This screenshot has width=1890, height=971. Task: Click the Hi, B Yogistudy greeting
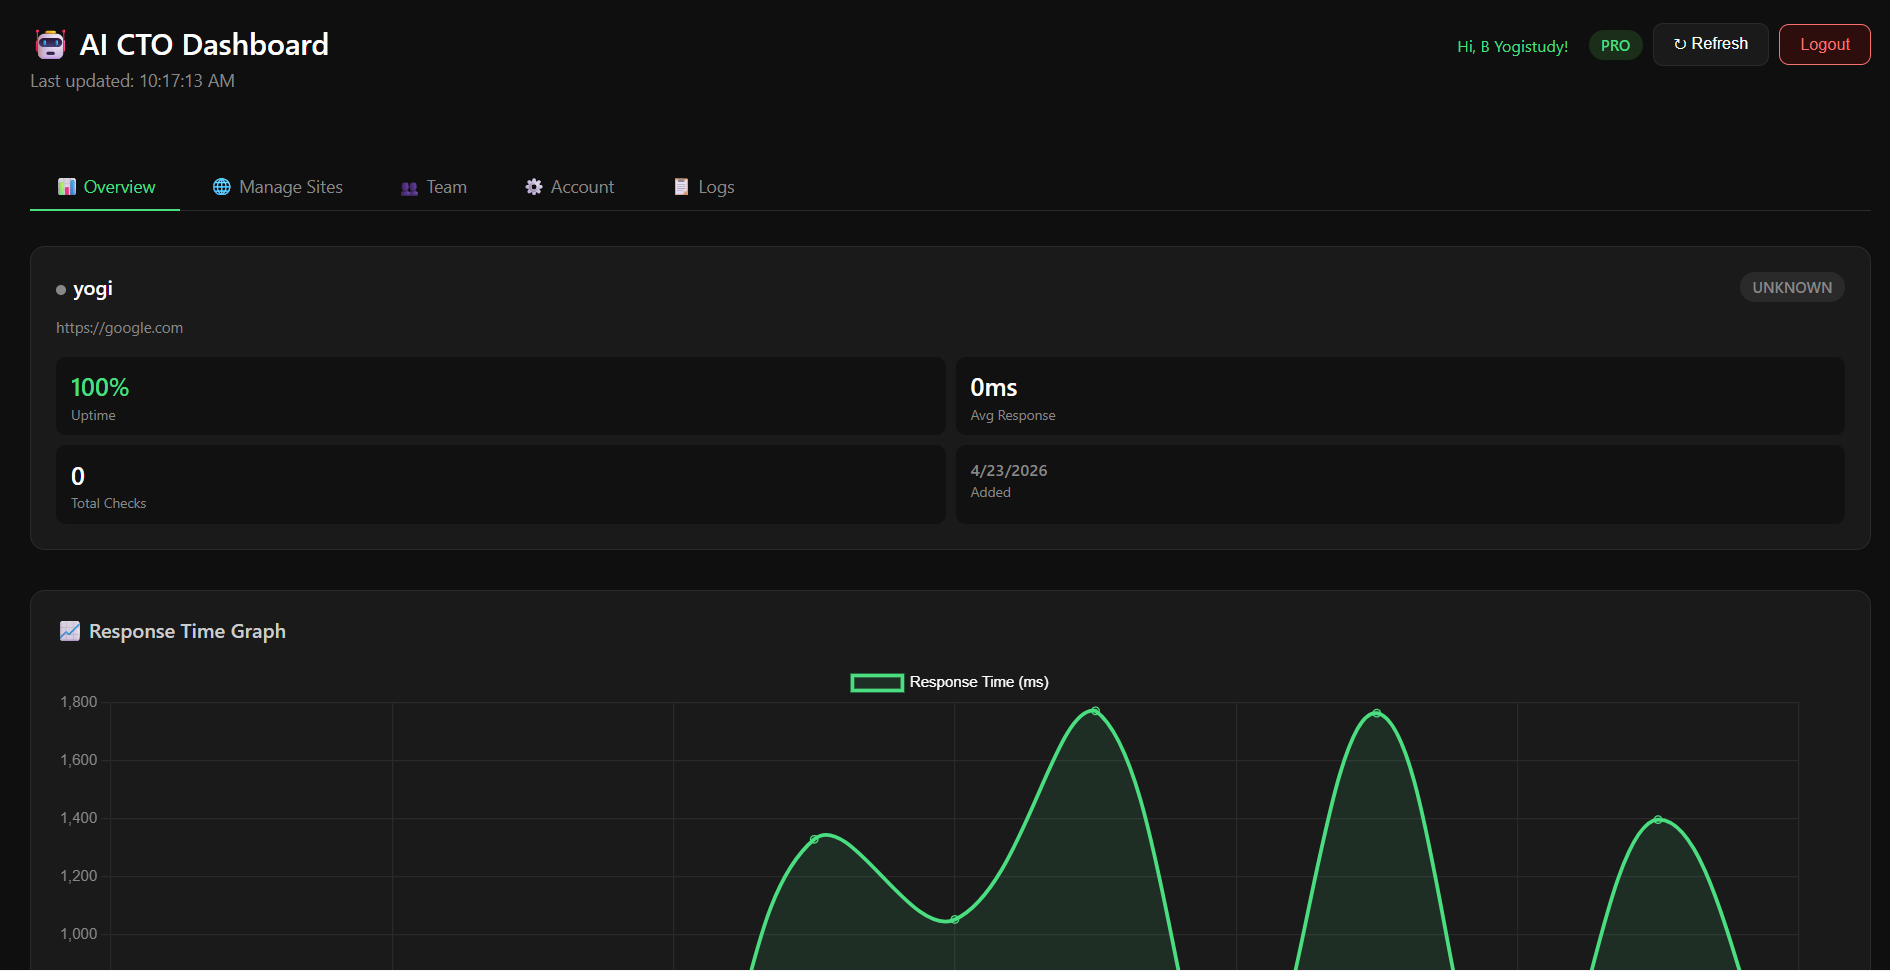click(x=1512, y=46)
